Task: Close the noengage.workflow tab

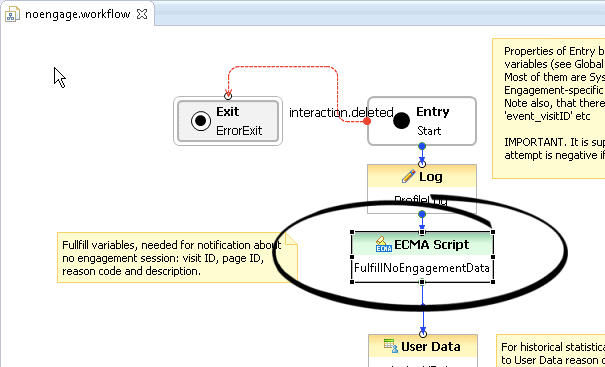Action: coord(142,14)
